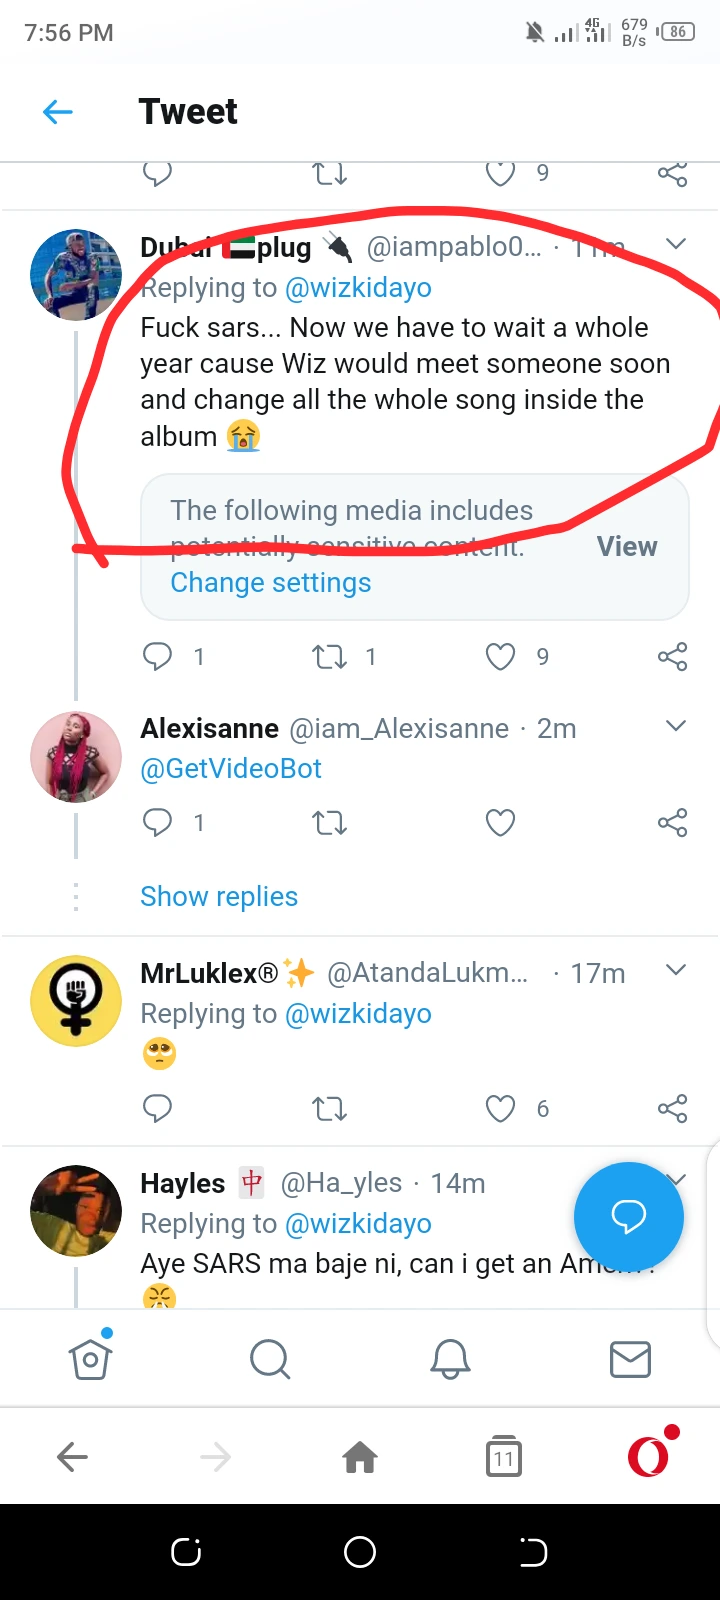This screenshot has width=720, height=1600.
Task: Expand options chevron on MrLuklex's tweet
Action: pyautogui.click(x=676, y=970)
